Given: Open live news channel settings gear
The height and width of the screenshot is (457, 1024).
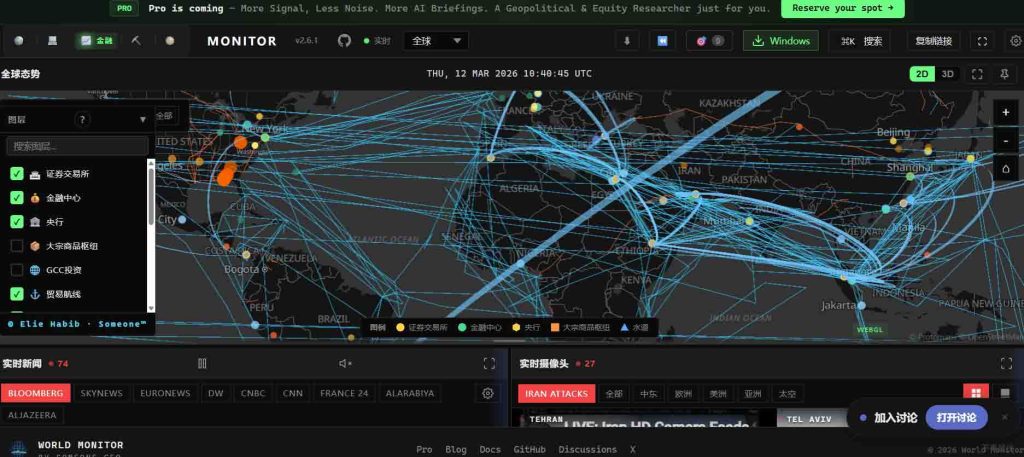Looking at the screenshot, I should 488,394.
